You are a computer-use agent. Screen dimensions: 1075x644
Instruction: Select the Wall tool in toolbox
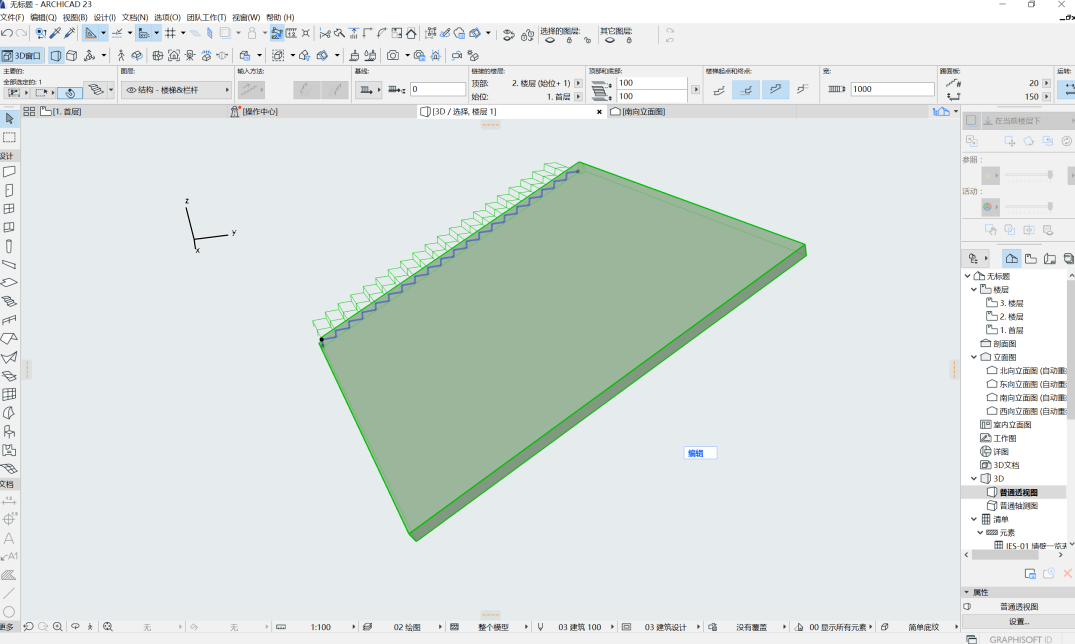9,171
